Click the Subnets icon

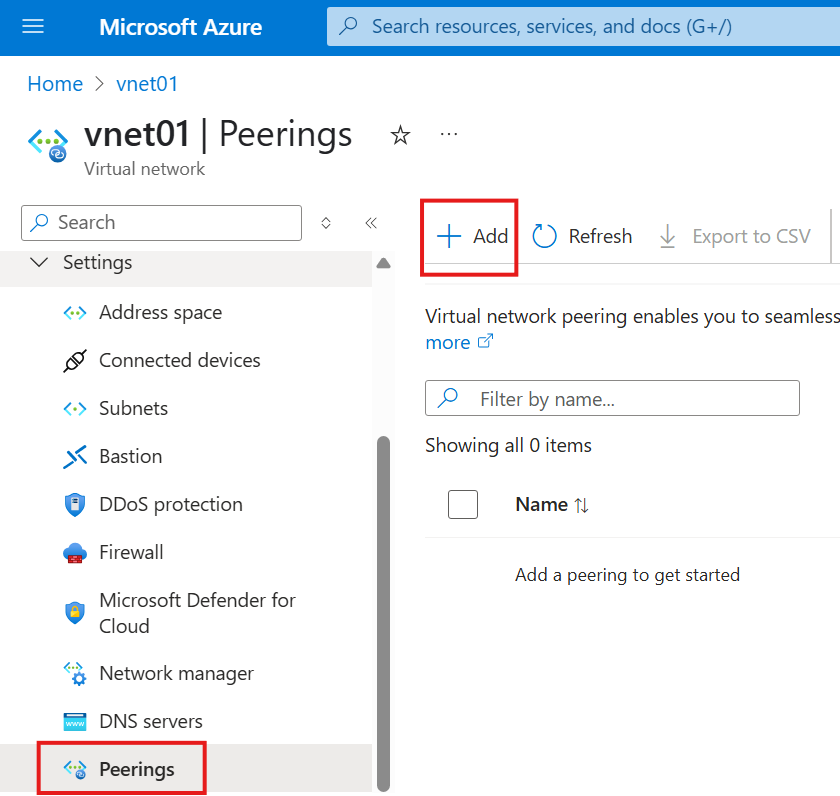coord(75,409)
